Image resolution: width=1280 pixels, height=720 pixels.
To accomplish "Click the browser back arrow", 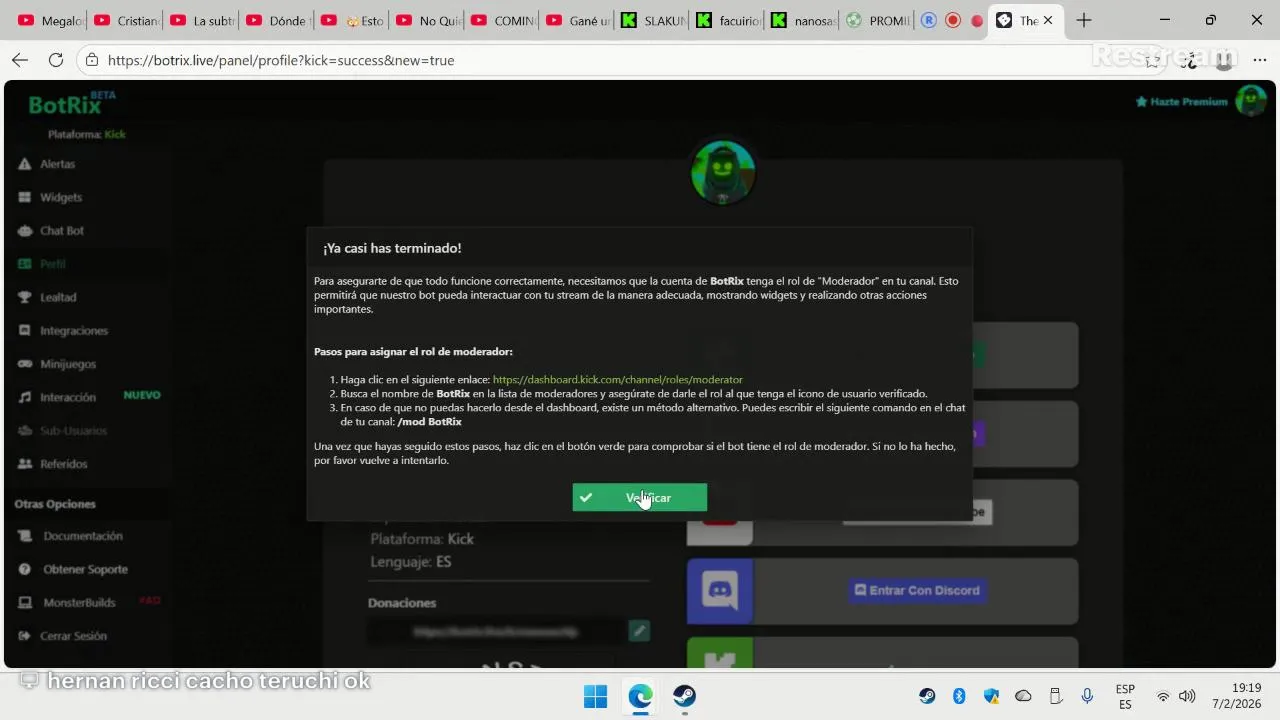I will click(x=20, y=60).
